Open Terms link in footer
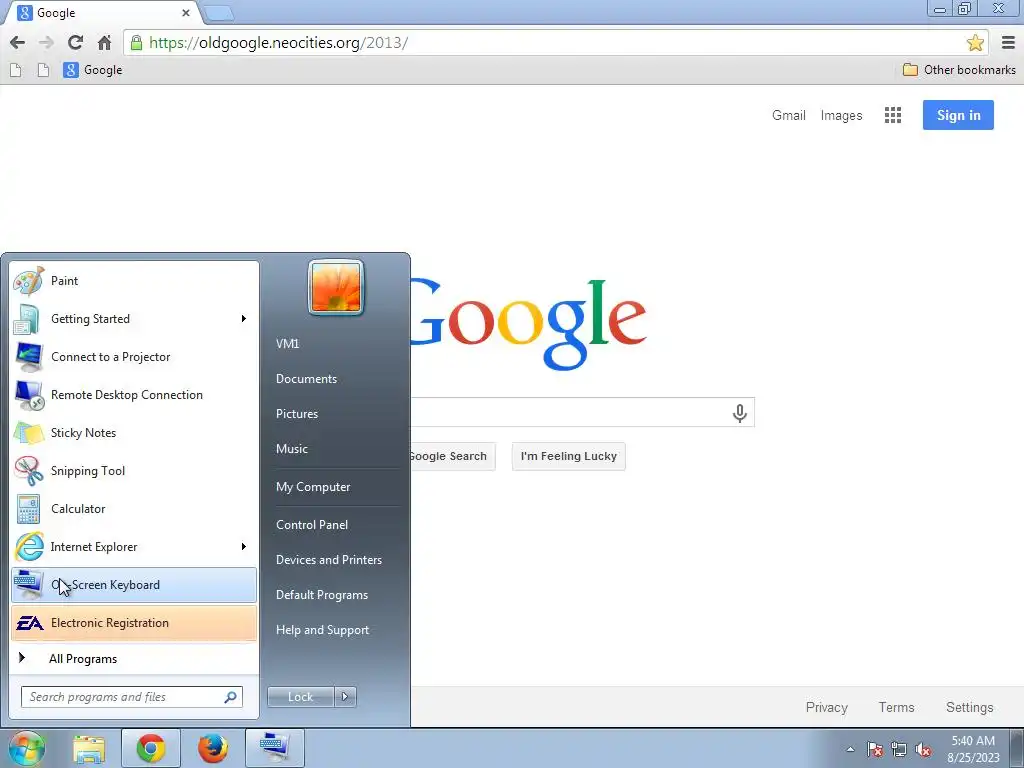Screen dimensions: 1024x768 (x=897, y=707)
